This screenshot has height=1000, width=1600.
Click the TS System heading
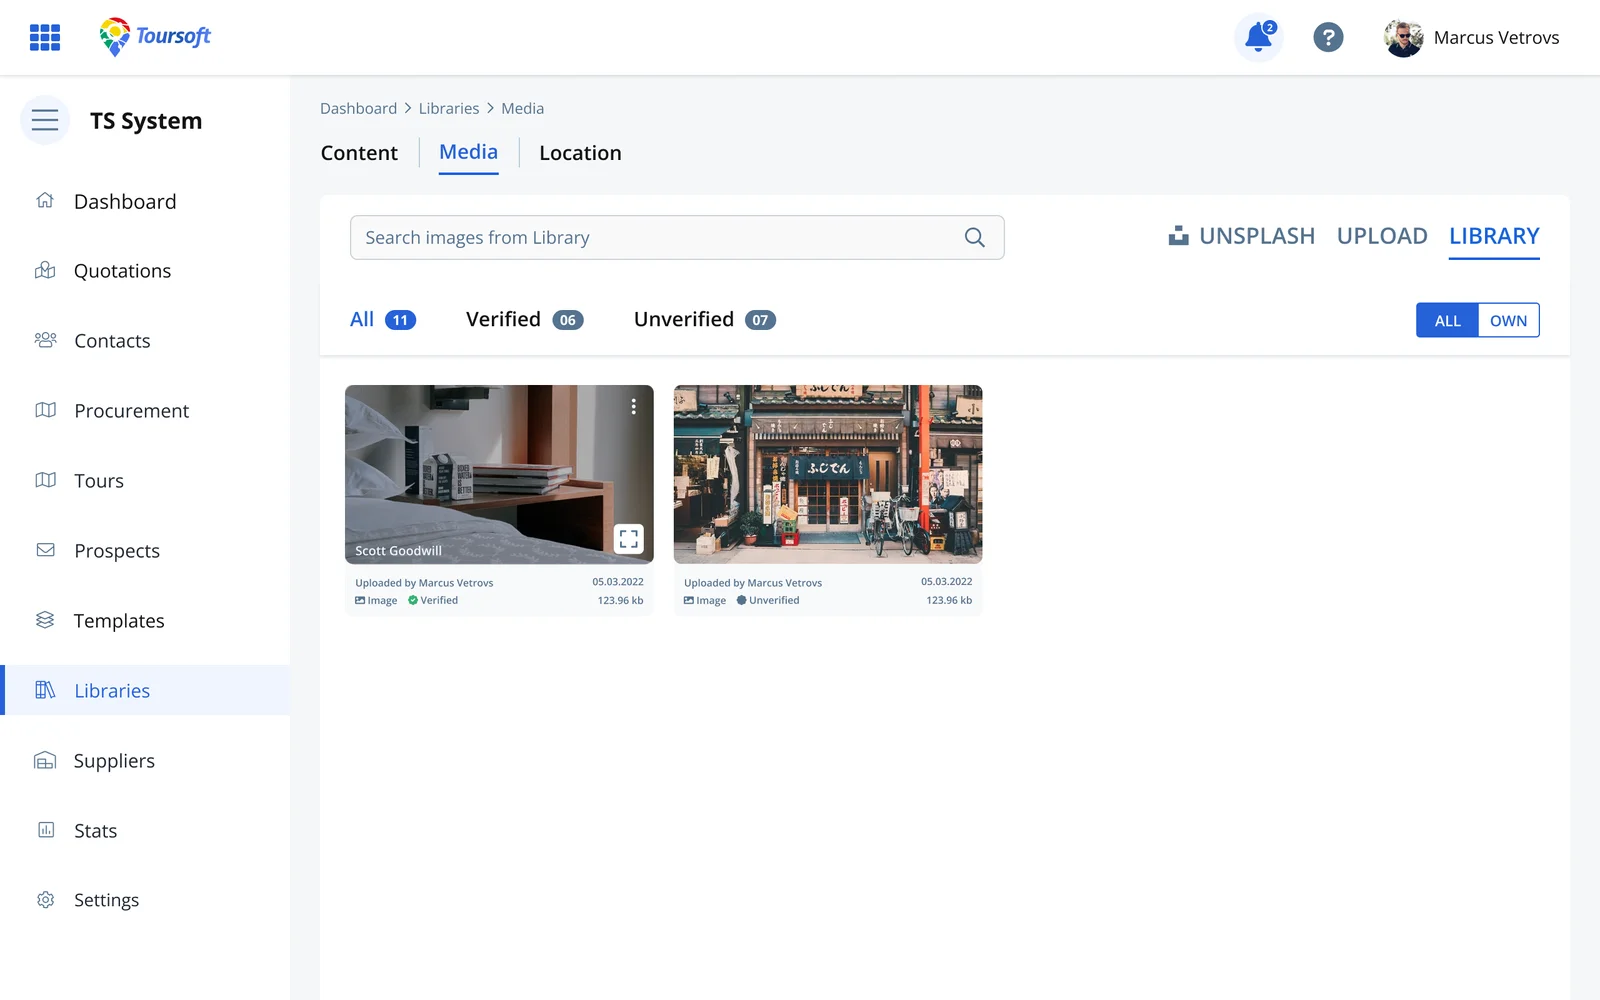pyautogui.click(x=146, y=121)
